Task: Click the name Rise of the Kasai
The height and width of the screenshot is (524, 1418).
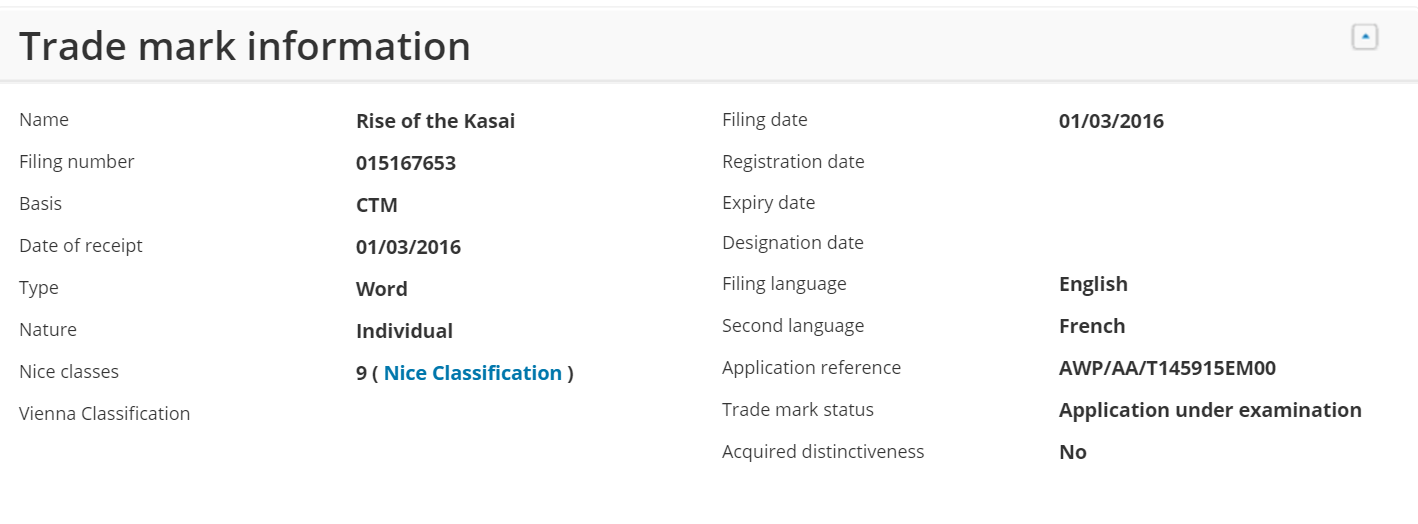Action: pyautogui.click(x=436, y=121)
